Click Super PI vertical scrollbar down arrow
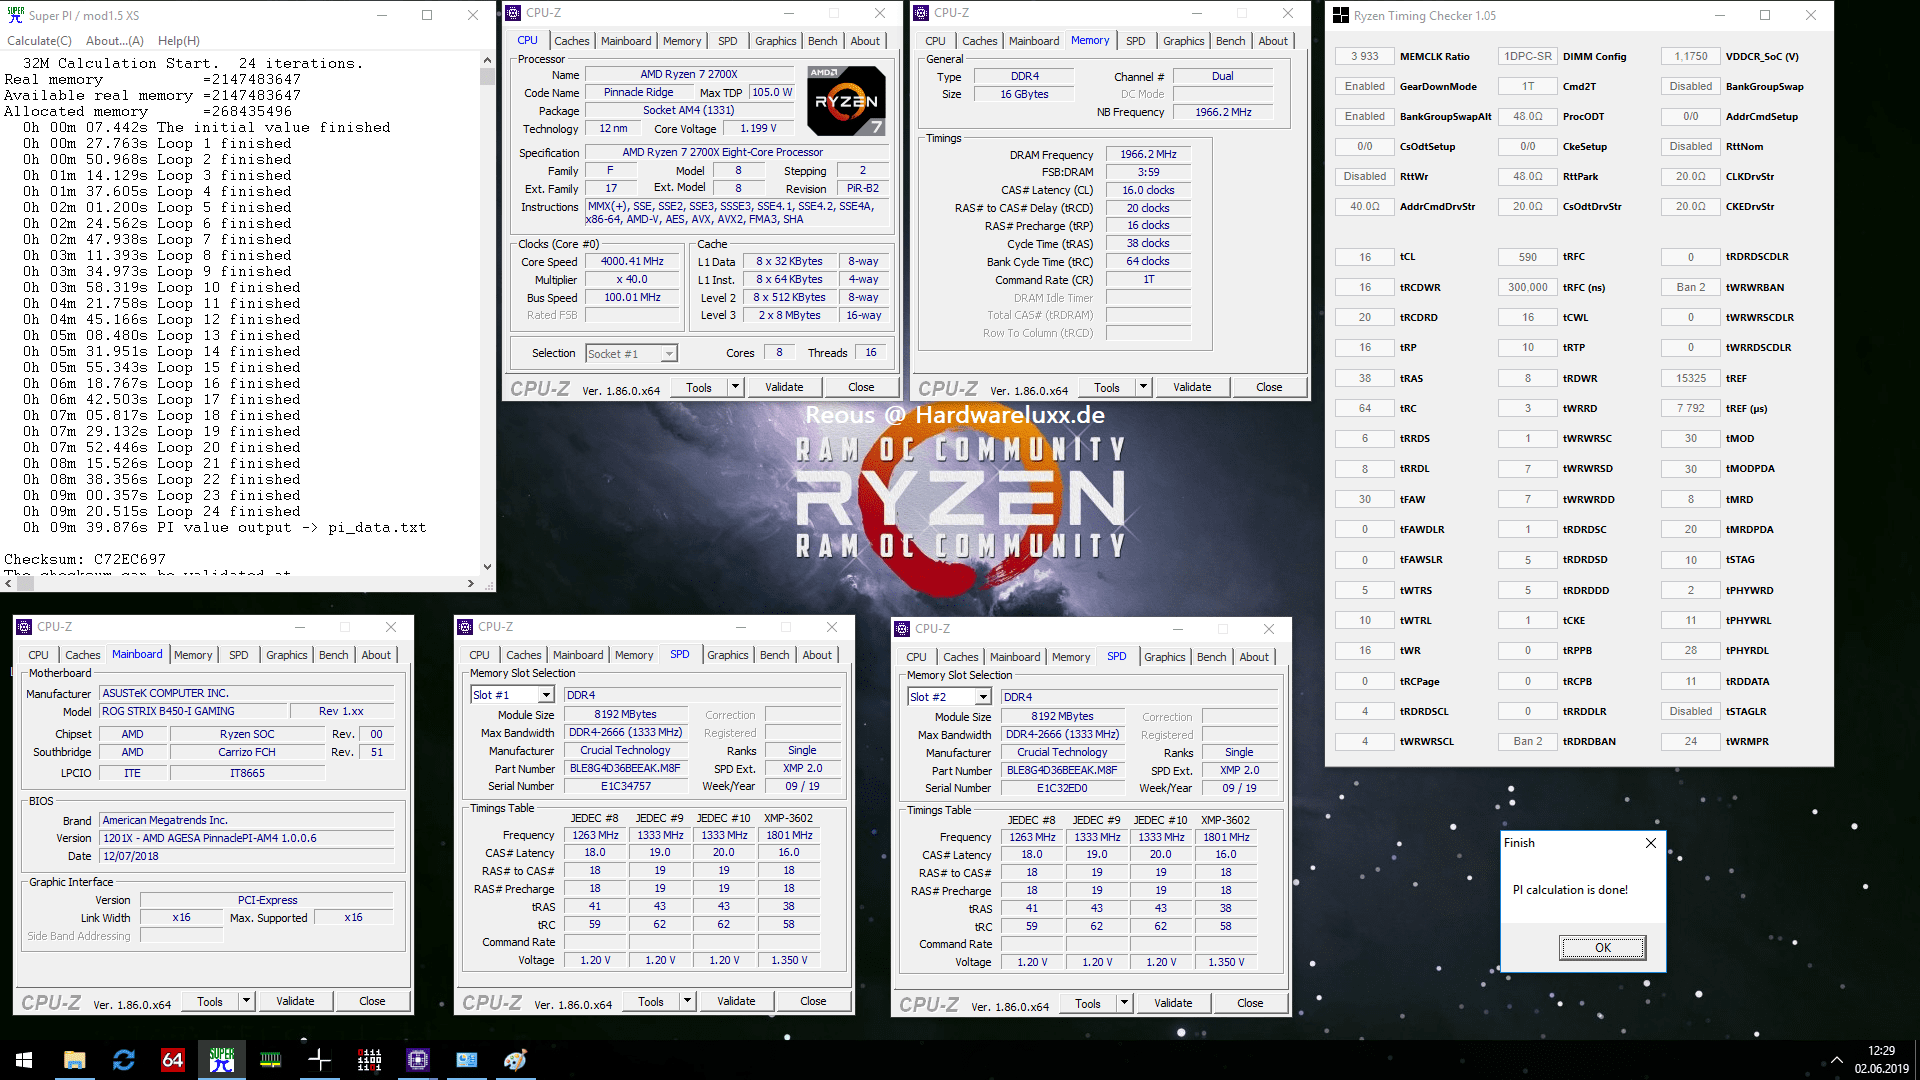This screenshot has height=1080, width=1920. (487, 567)
